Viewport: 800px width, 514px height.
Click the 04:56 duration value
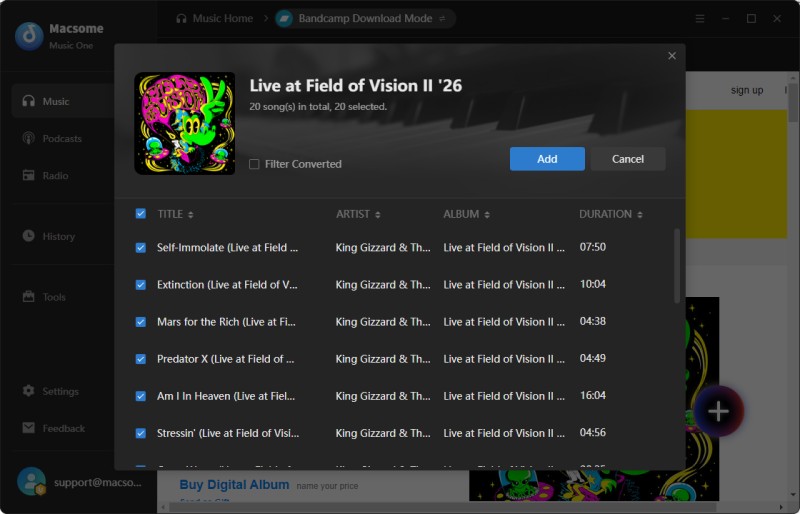click(x=593, y=433)
